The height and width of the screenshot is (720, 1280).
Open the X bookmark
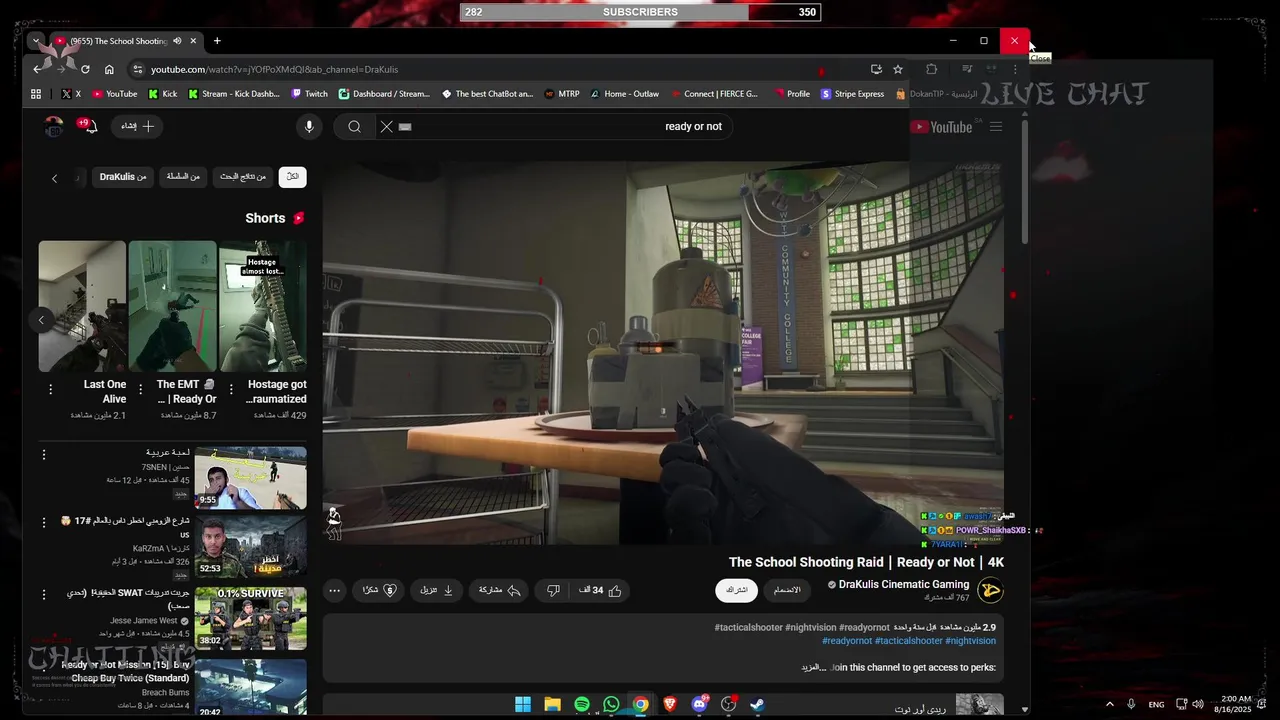71,94
